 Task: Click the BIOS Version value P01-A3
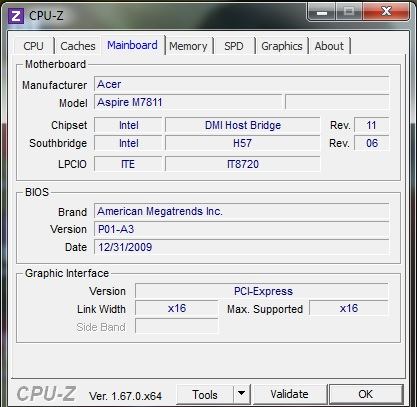coord(242,229)
